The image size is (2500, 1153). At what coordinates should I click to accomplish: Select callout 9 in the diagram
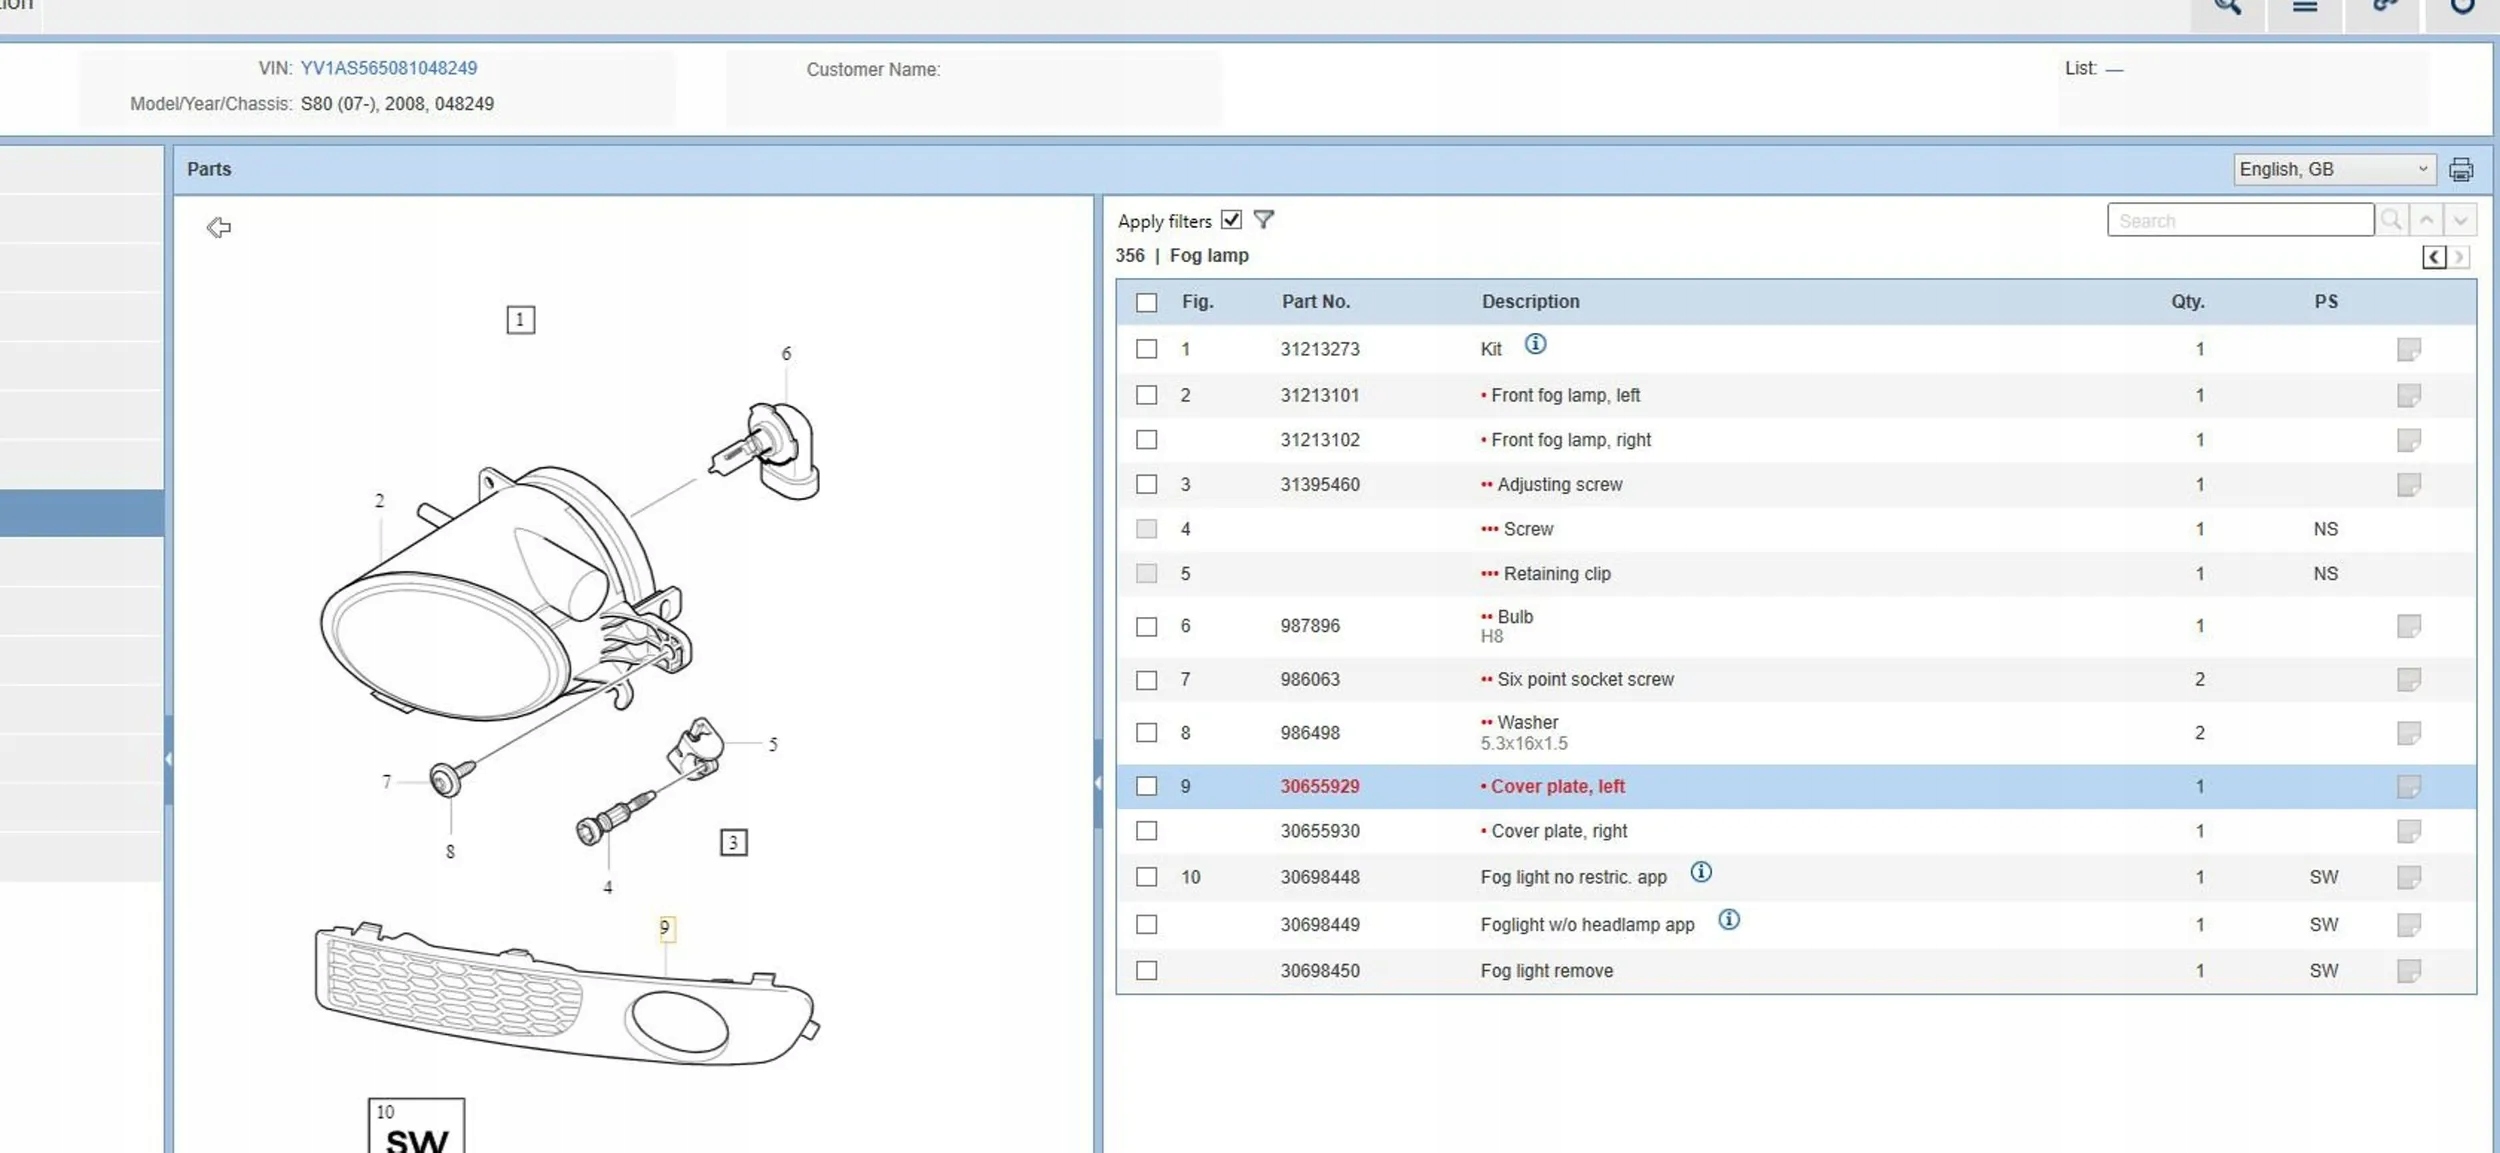665,928
